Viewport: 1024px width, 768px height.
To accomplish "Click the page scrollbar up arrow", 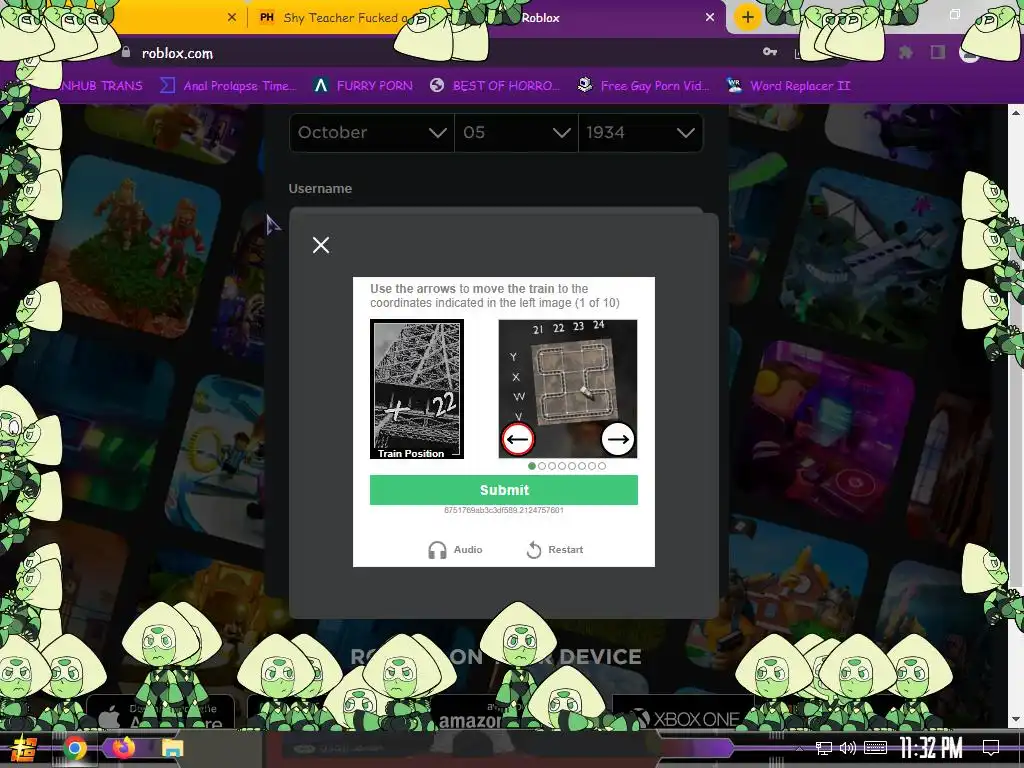I will tap(1016, 113).
